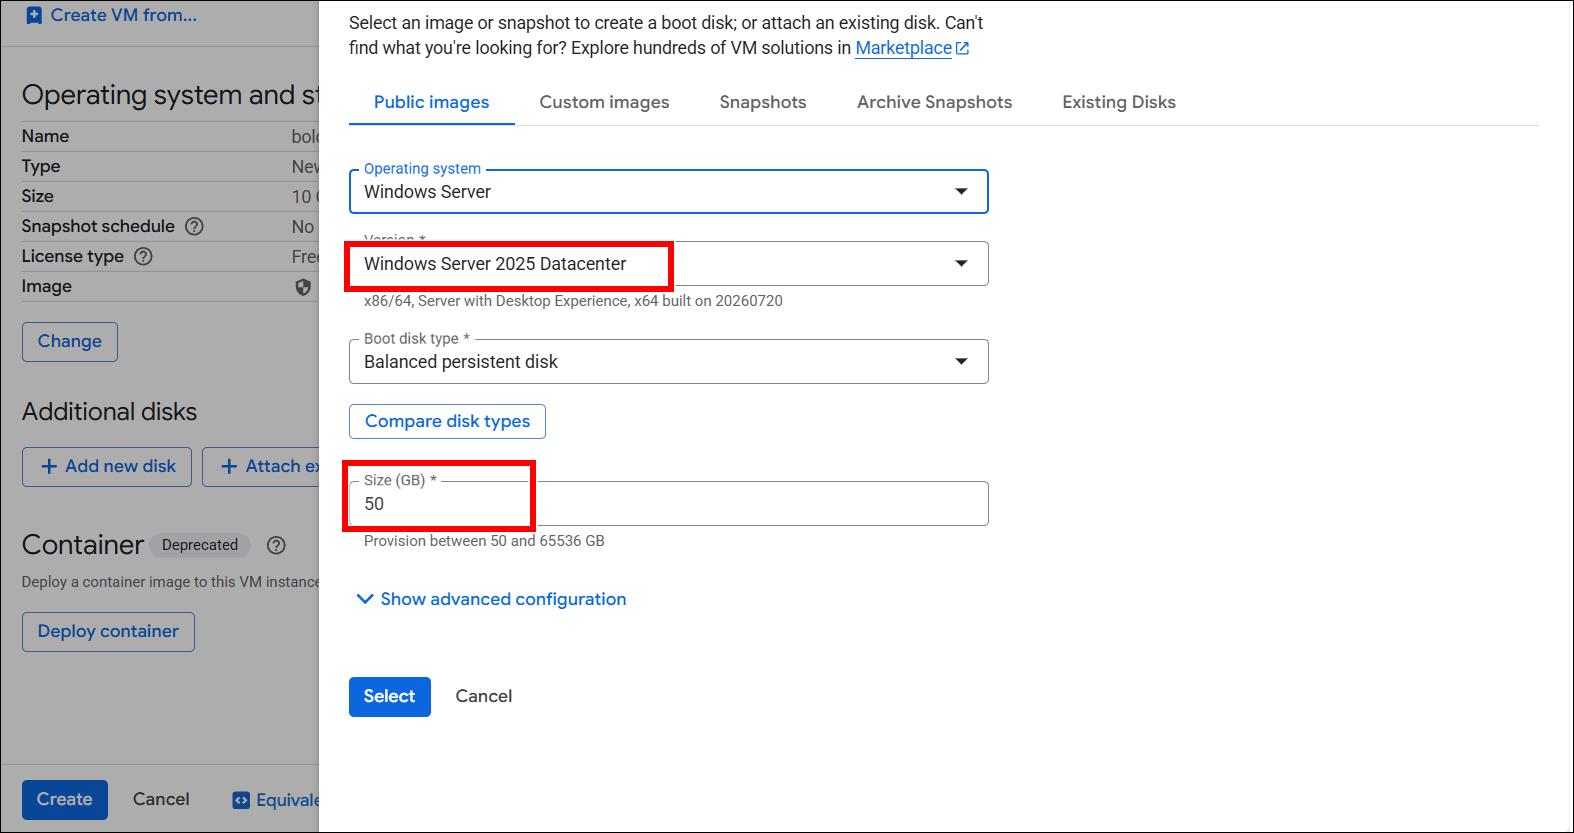Click the 'Additional disks' heading

point(110,412)
